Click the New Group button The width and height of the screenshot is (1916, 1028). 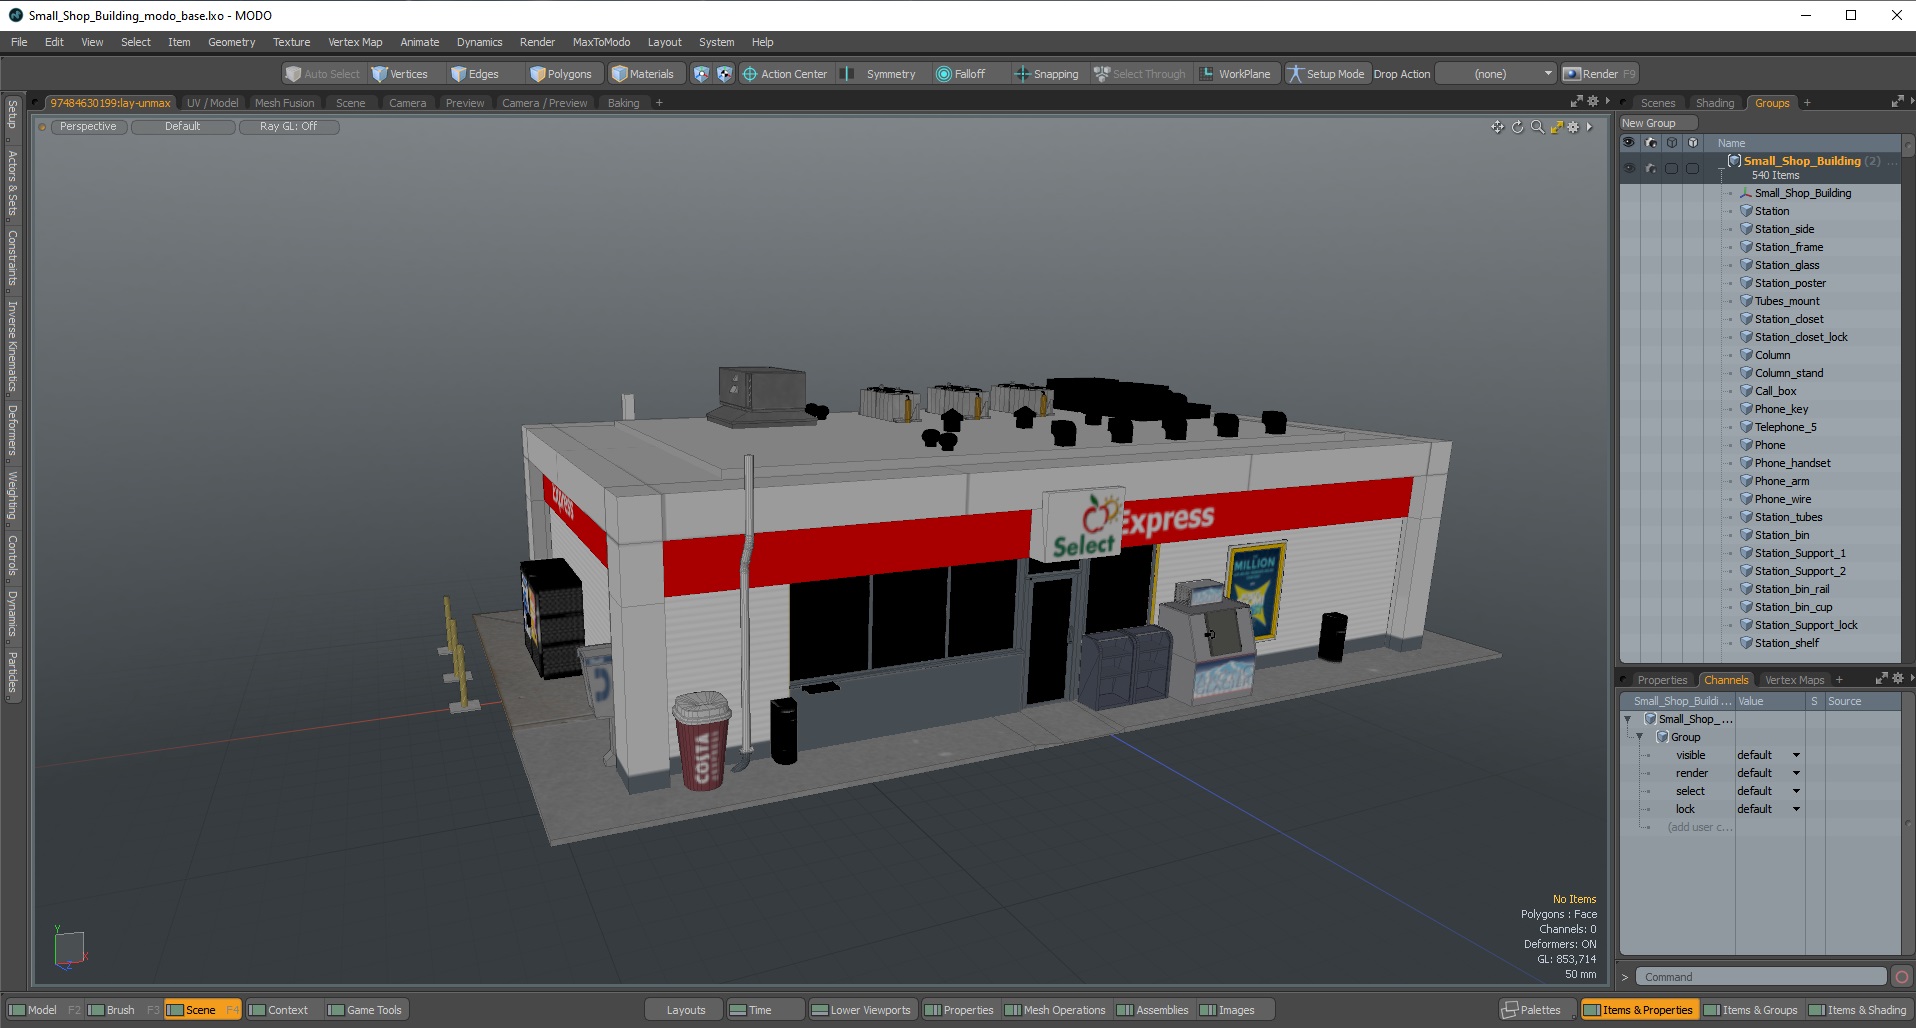[x=1659, y=123]
